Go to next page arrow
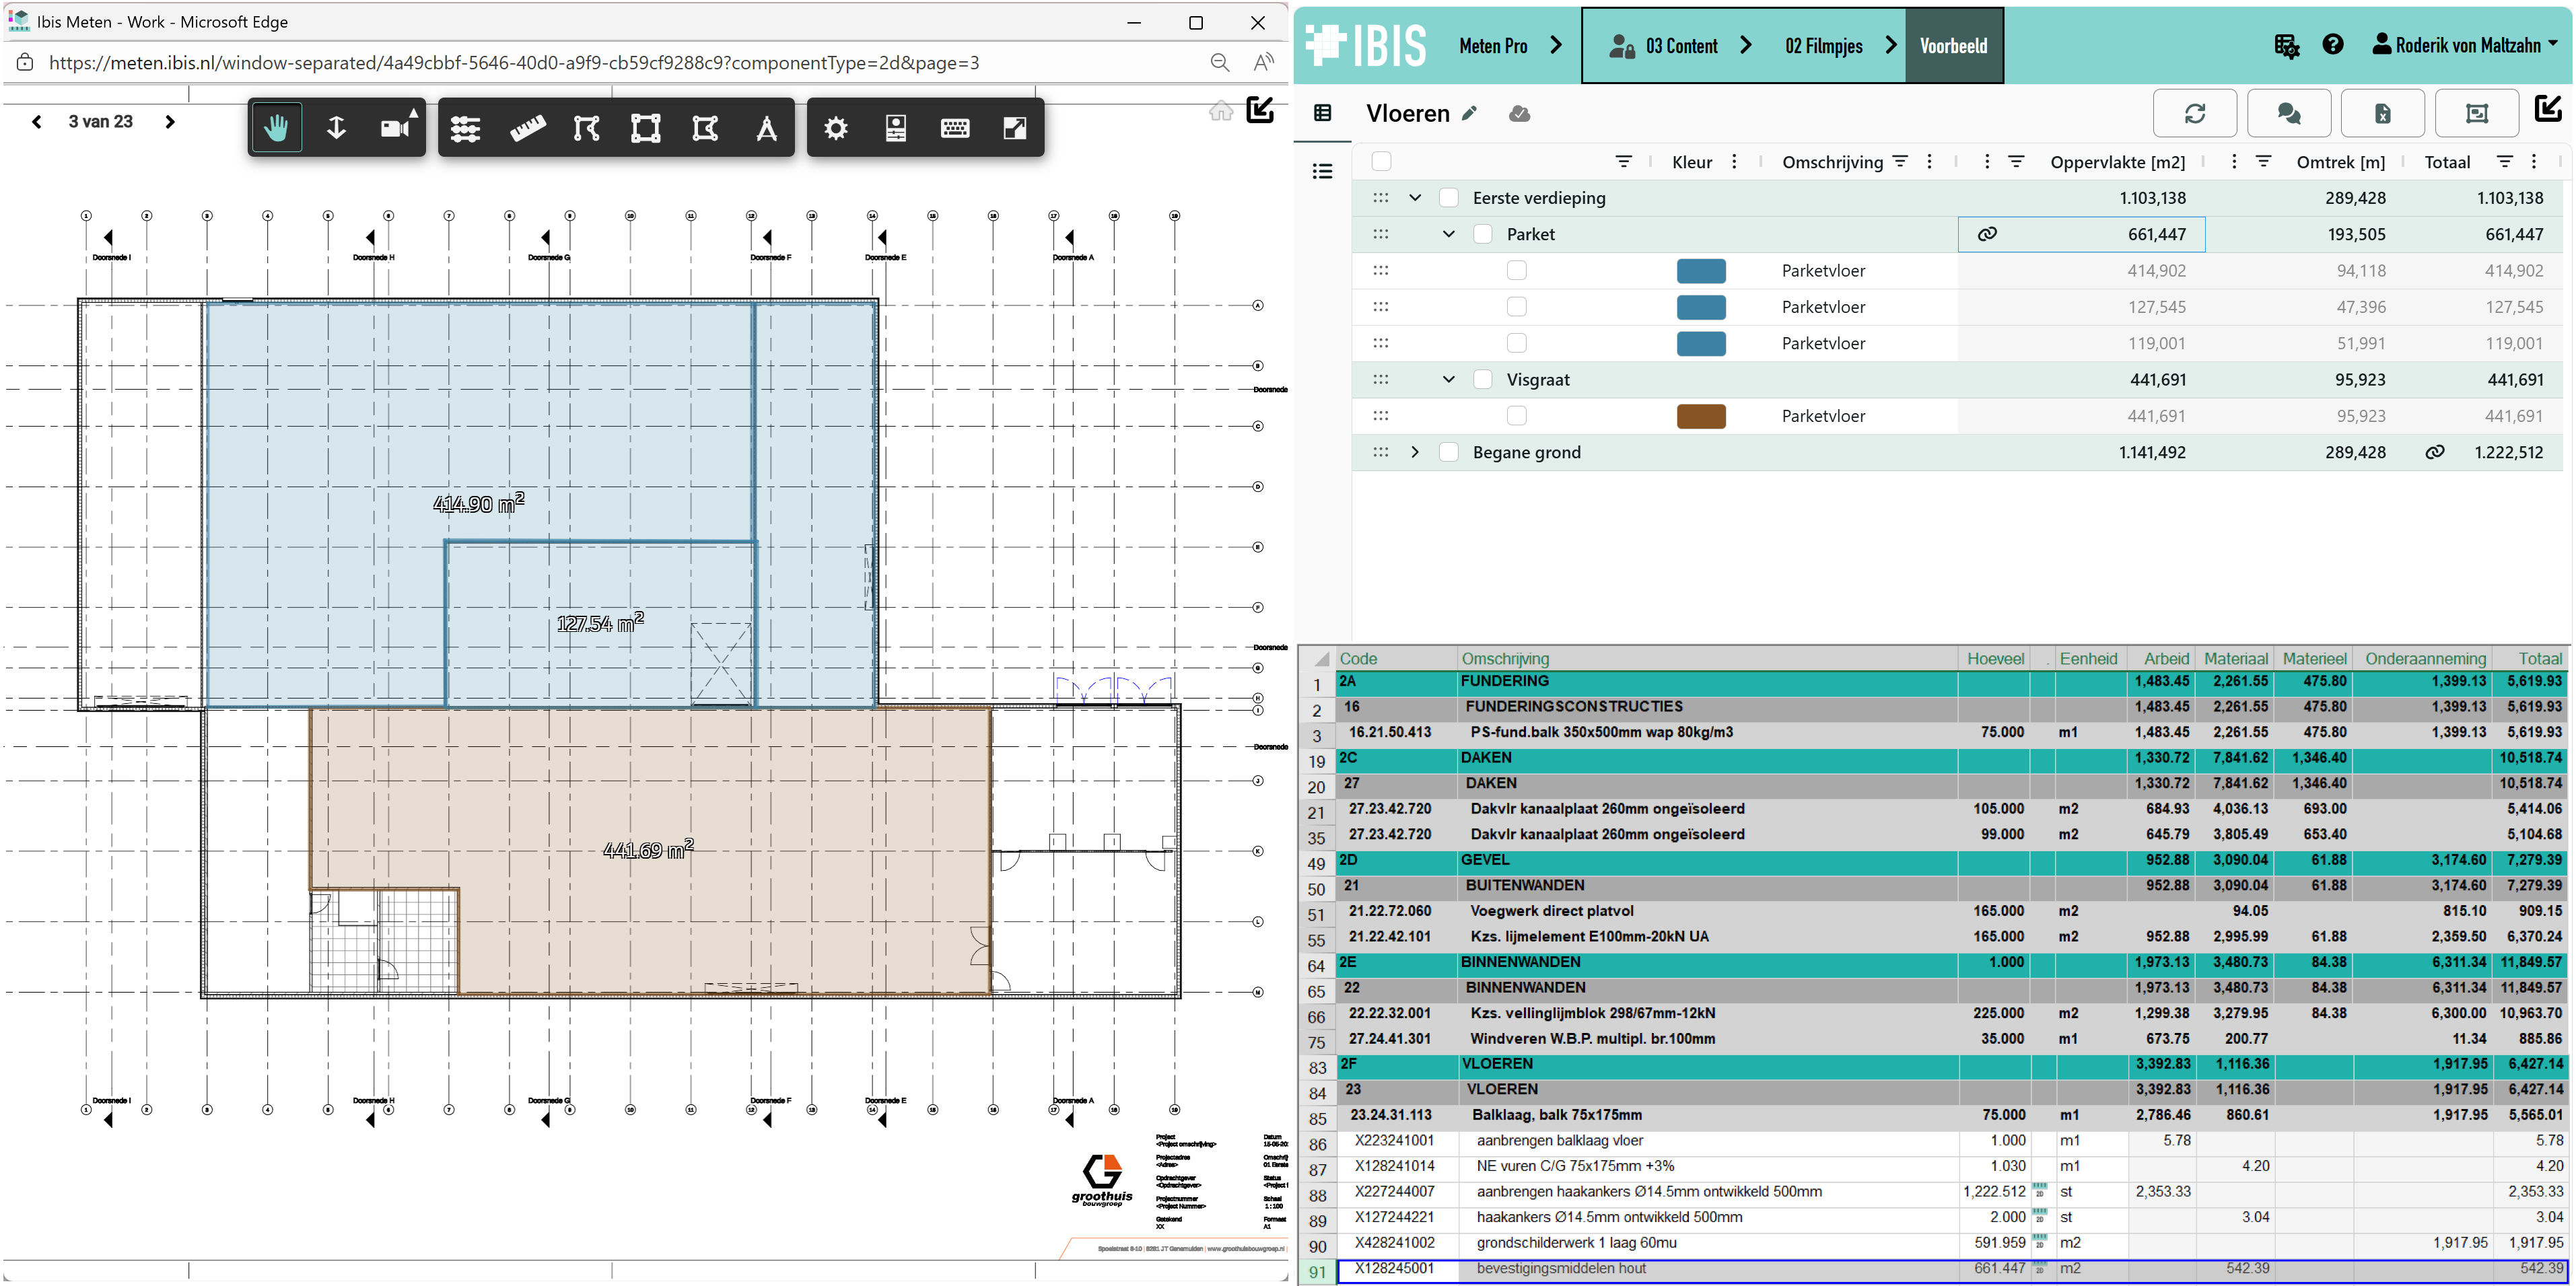2576x1286 pixels. [170, 122]
